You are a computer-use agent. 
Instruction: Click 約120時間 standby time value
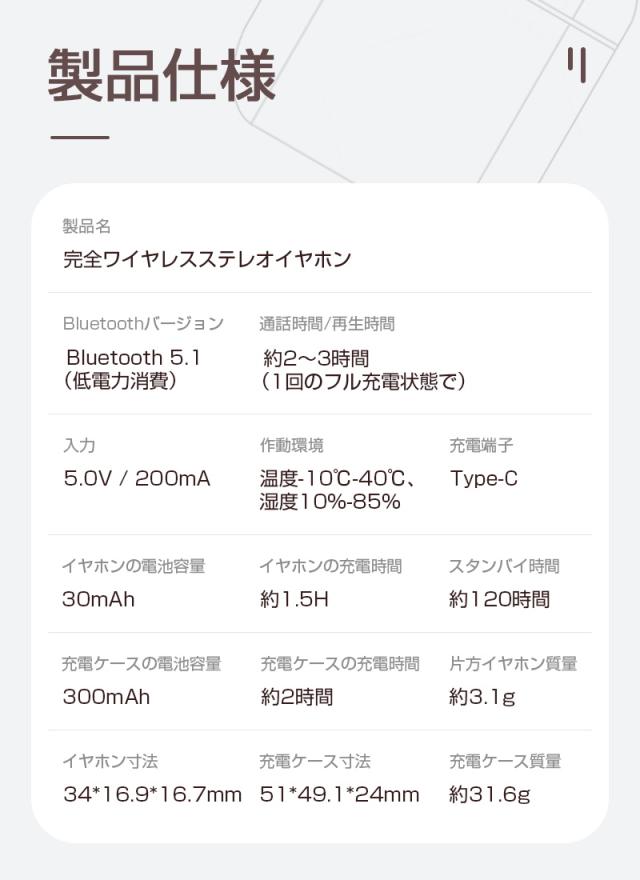(499, 600)
